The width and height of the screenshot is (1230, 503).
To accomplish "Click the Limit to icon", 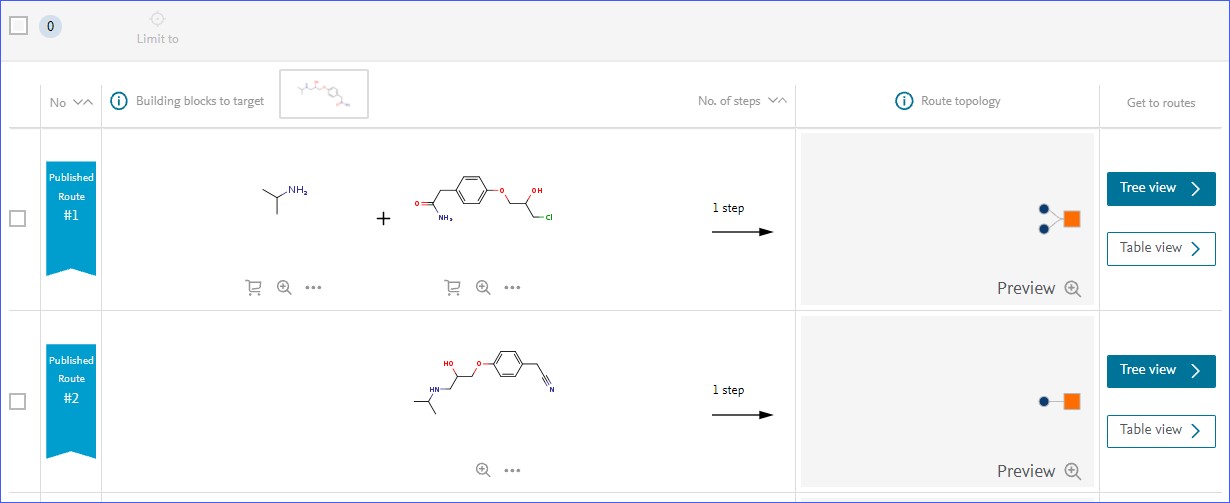I will point(157,19).
